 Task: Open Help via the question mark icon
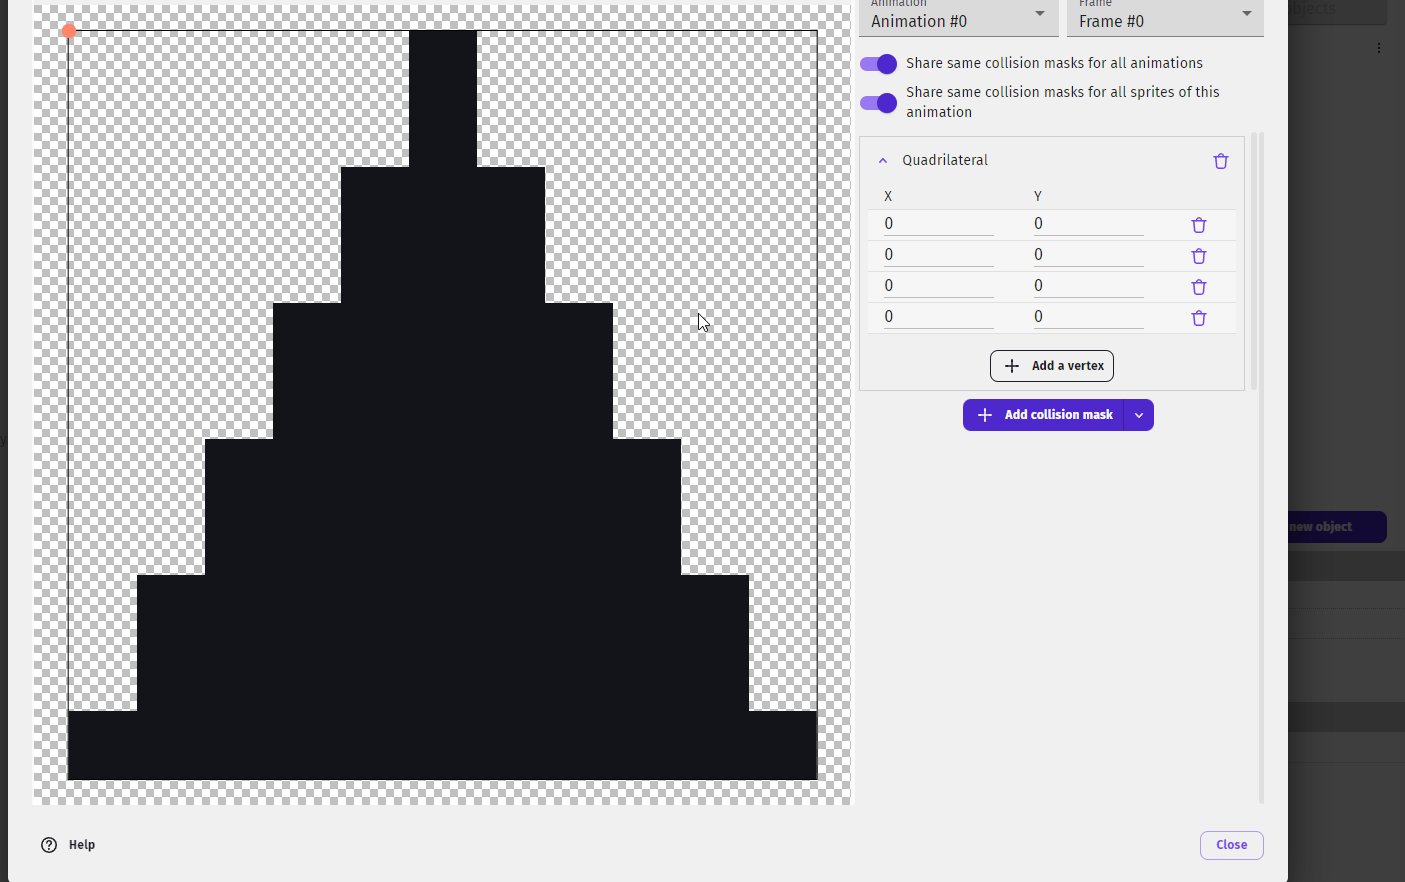click(x=48, y=844)
